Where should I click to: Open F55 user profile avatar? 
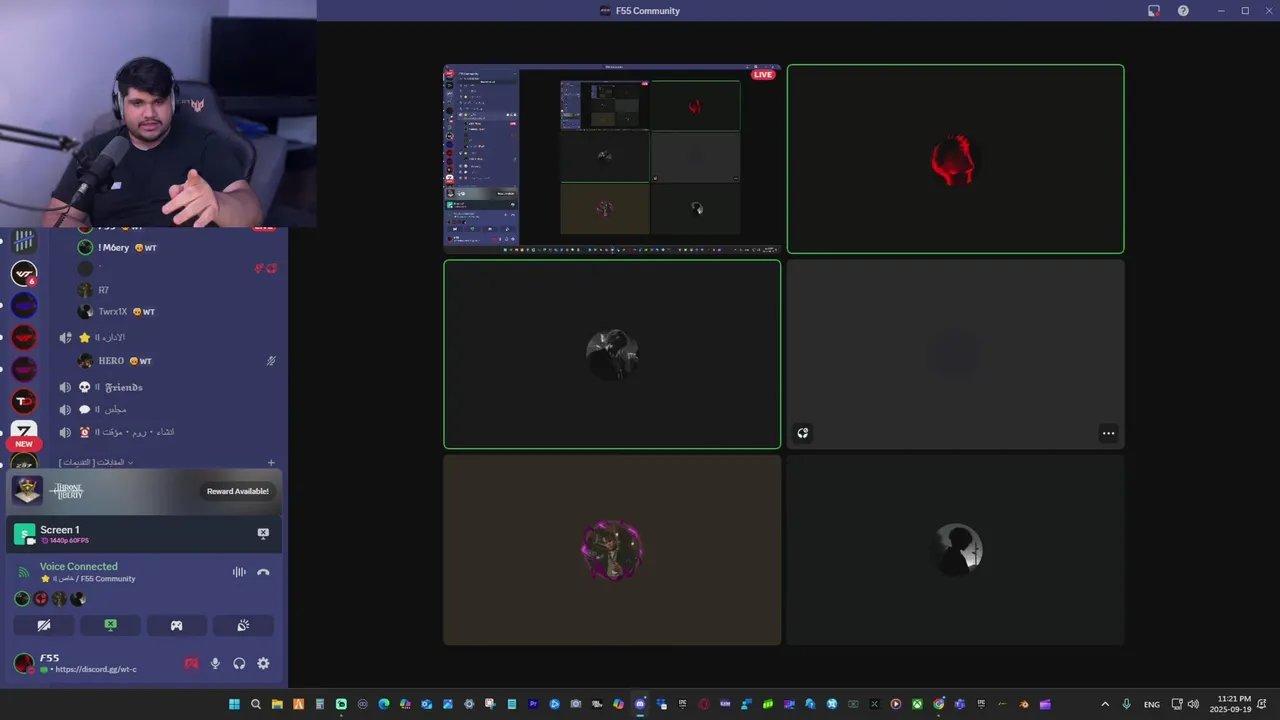(23, 663)
